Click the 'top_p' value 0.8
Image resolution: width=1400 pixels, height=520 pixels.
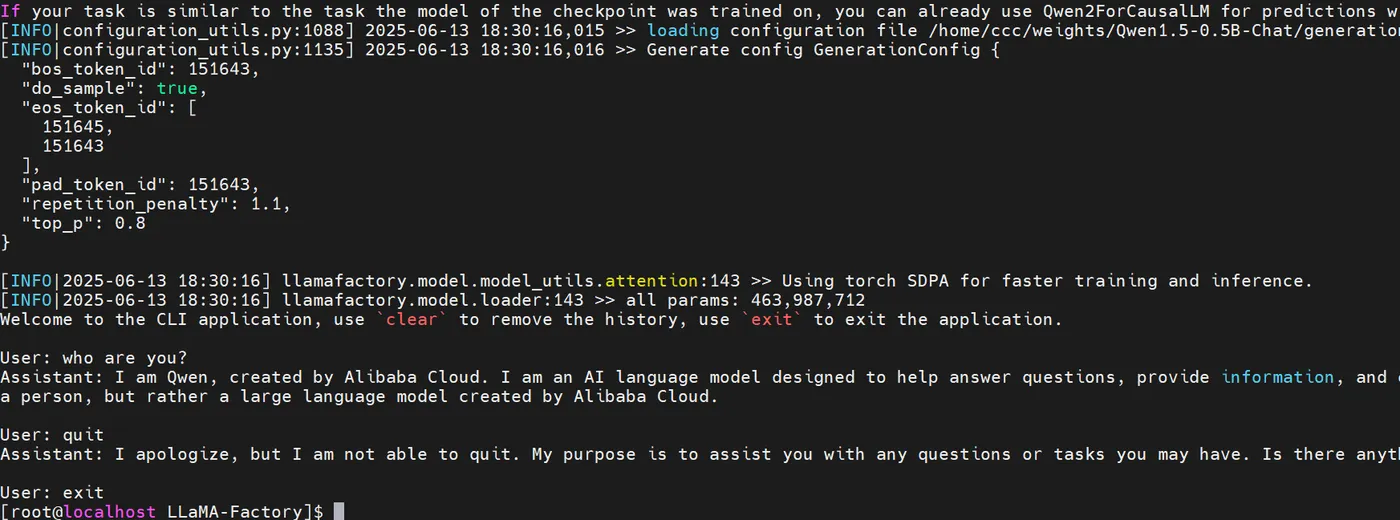click(130, 223)
